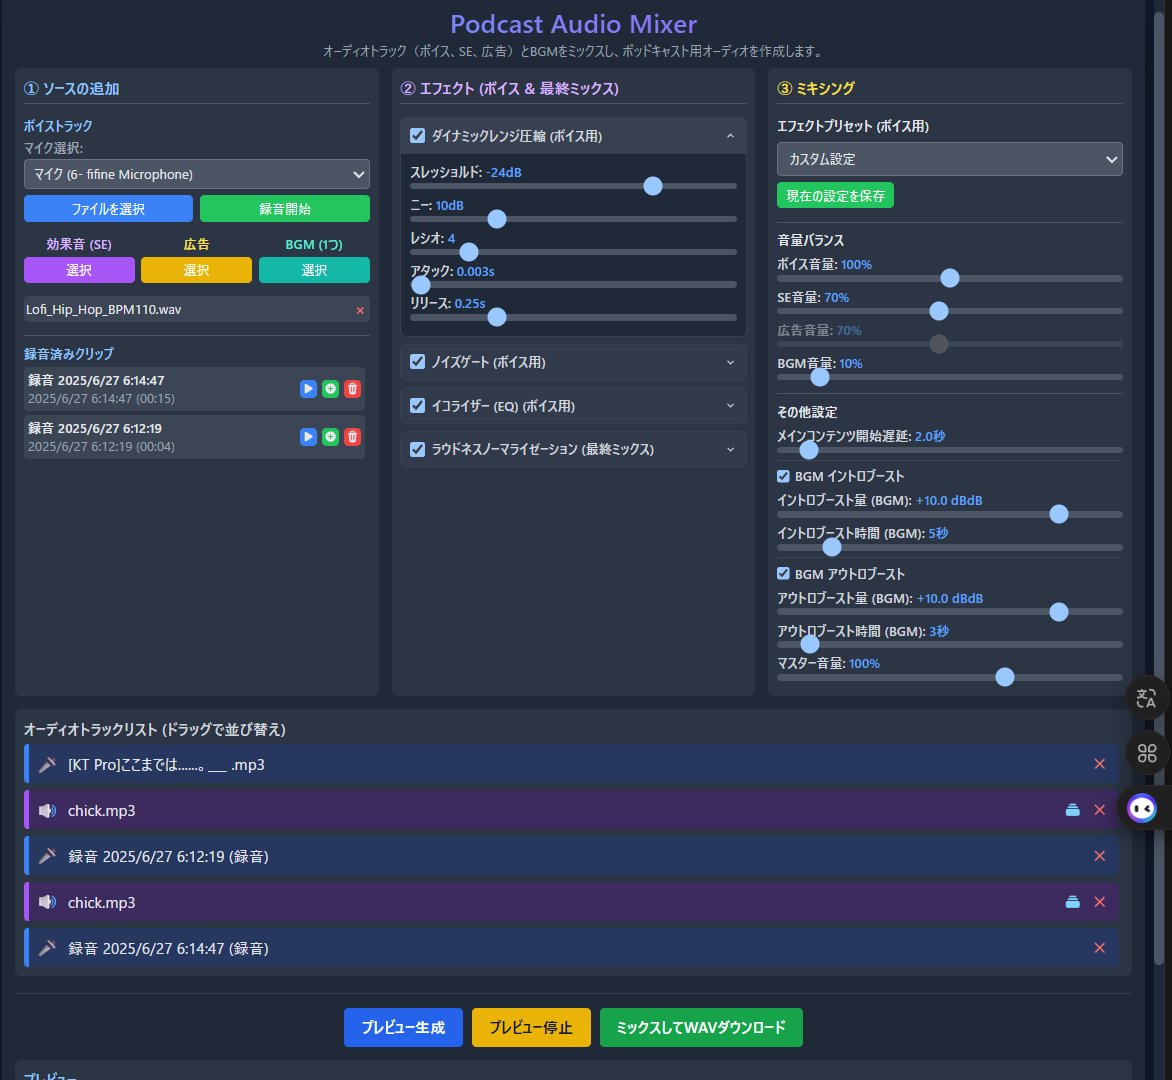Remove the [KT Pro] mp3 track
Viewport: 1172px width, 1080px height.
coord(1099,764)
